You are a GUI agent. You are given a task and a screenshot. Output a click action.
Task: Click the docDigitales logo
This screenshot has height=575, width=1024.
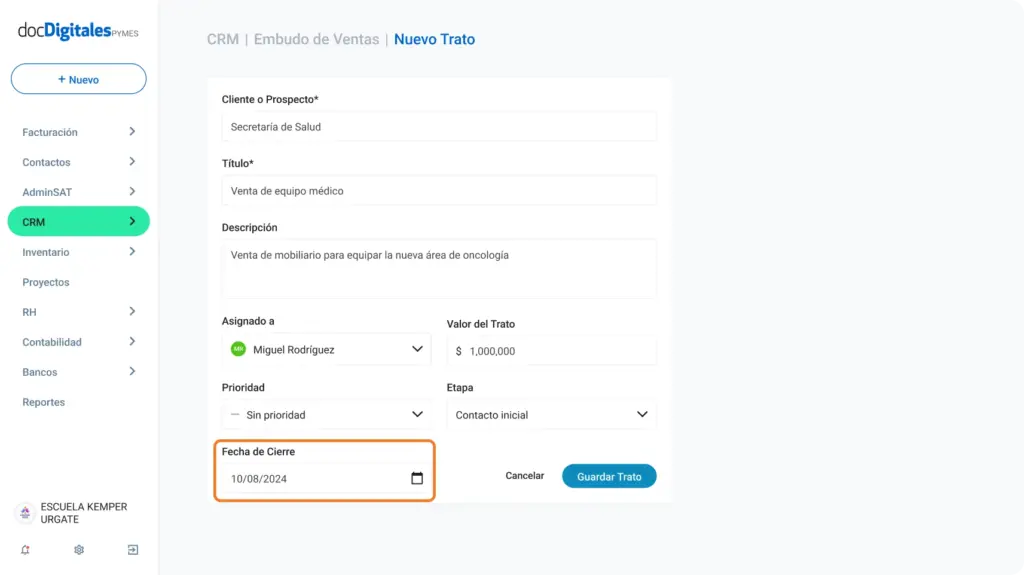click(x=78, y=31)
